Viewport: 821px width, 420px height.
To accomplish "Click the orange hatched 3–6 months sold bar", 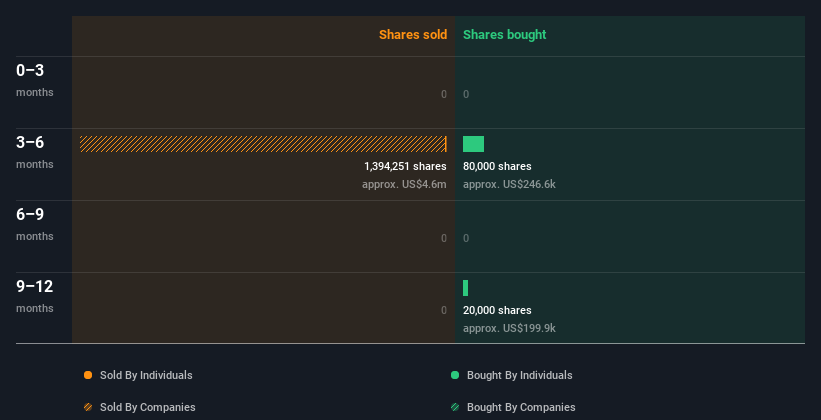I will coord(263,144).
